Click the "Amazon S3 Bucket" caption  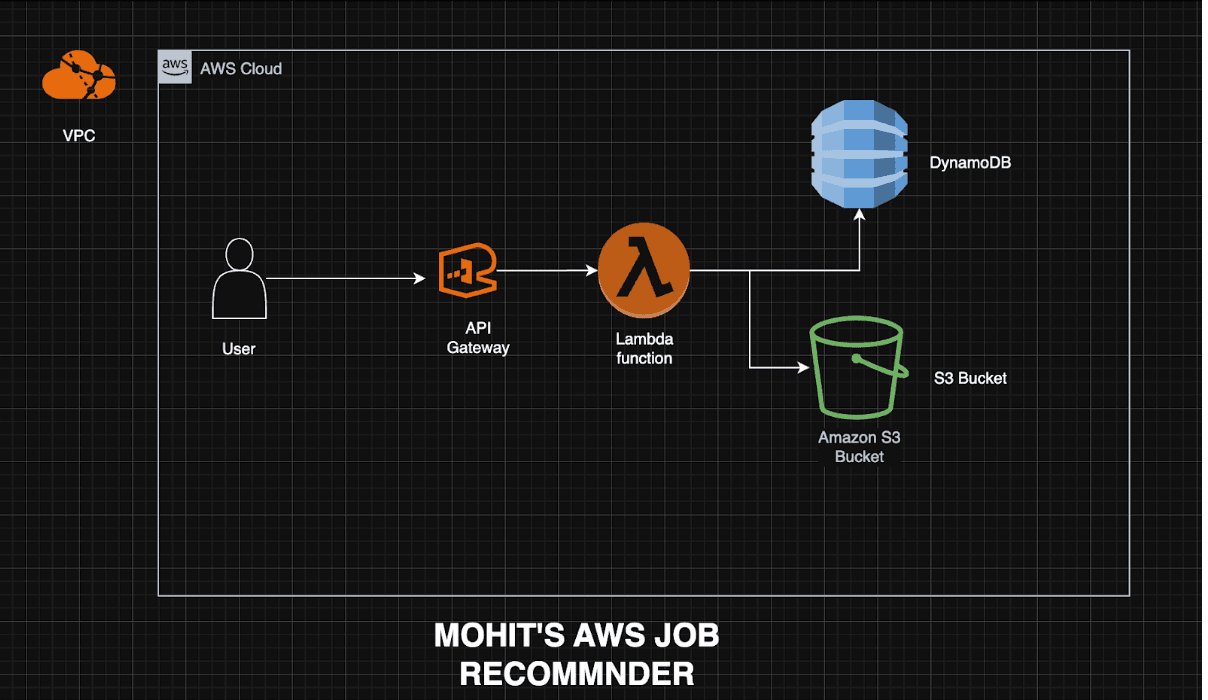pos(860,446)
